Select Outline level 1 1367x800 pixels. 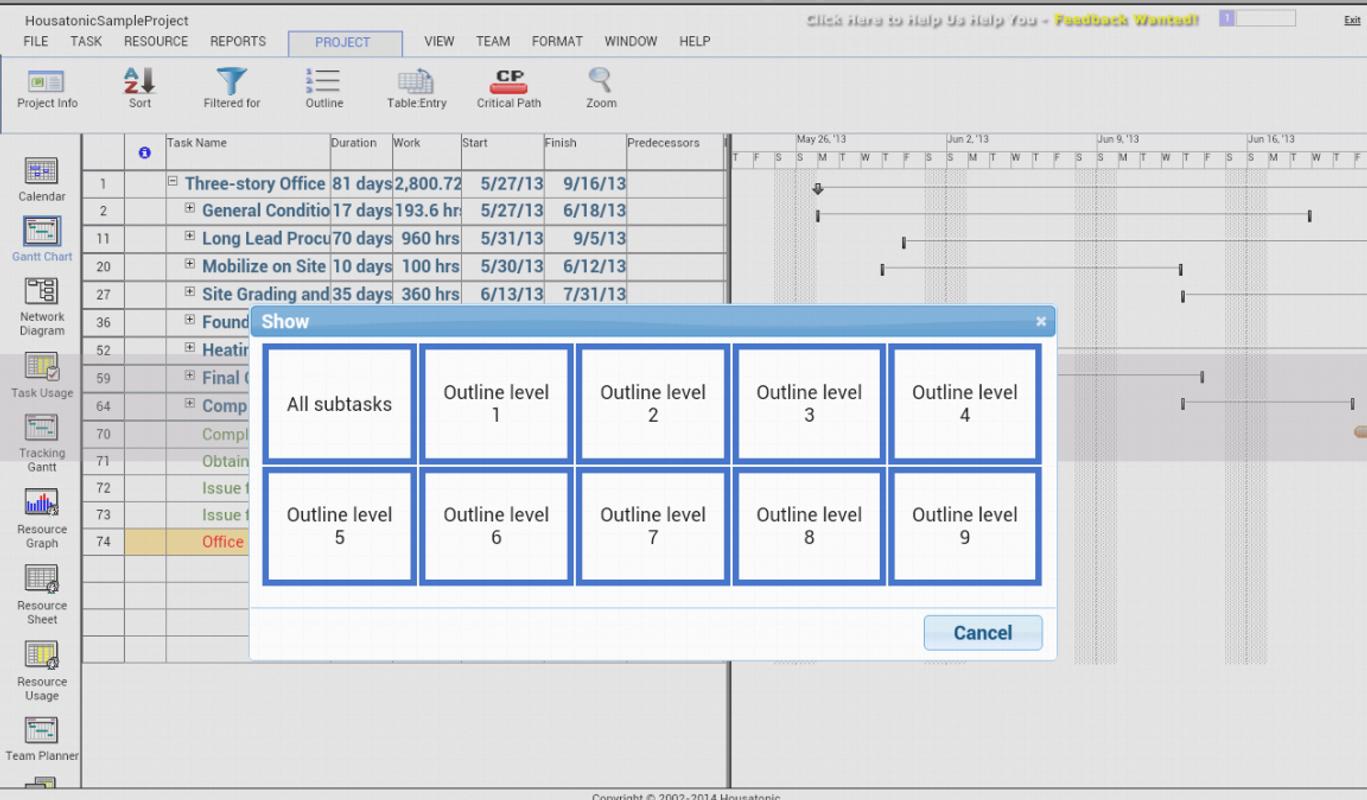point(496,404)
